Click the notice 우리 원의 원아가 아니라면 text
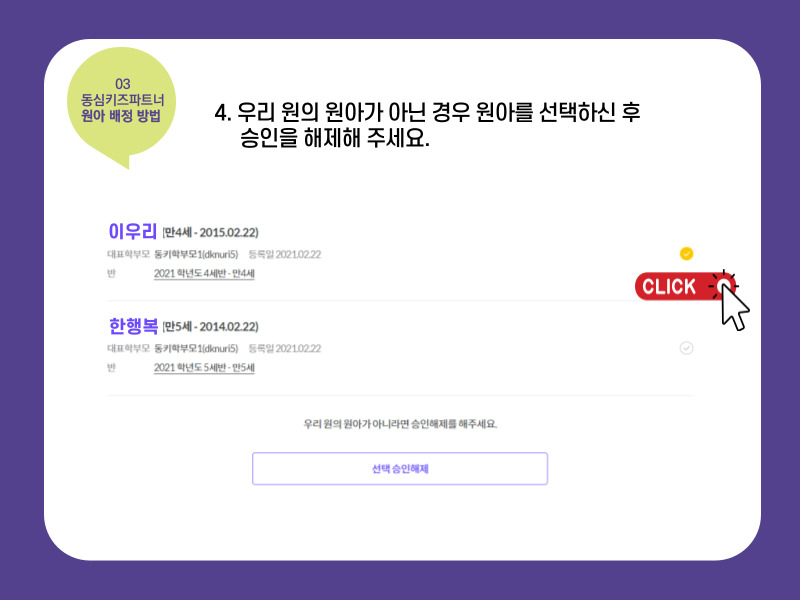The width and height of the screenshot is (800, 600). (x=400, y=424)
